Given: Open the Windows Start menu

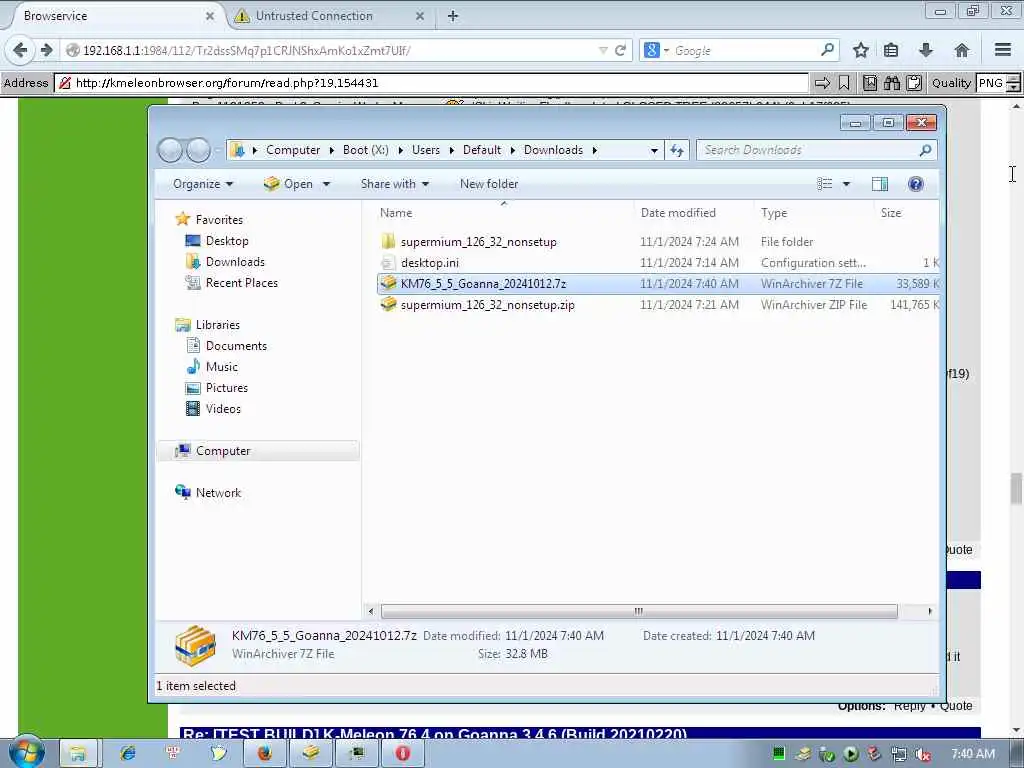Looking at the screenshot, I should [x=25, y=752].
